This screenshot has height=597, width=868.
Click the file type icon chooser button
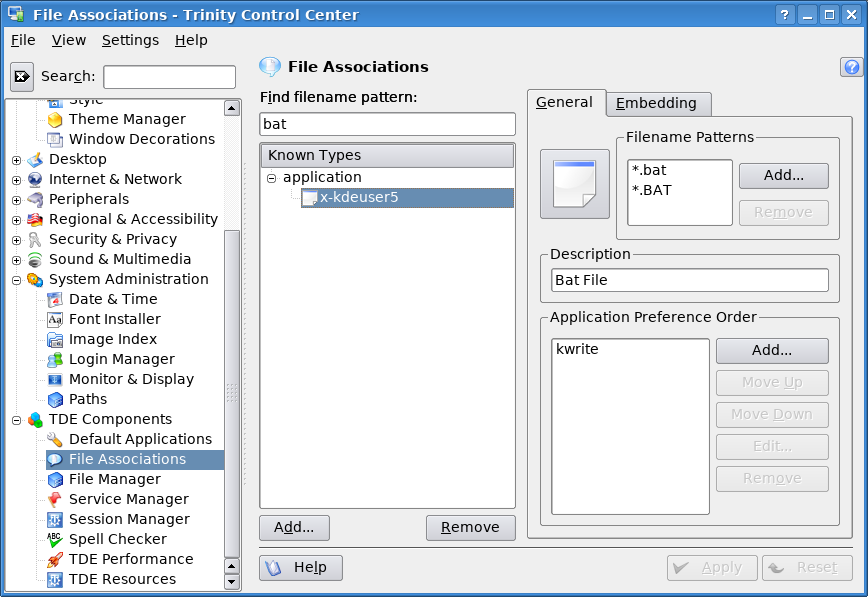click(x=575, y=184)
